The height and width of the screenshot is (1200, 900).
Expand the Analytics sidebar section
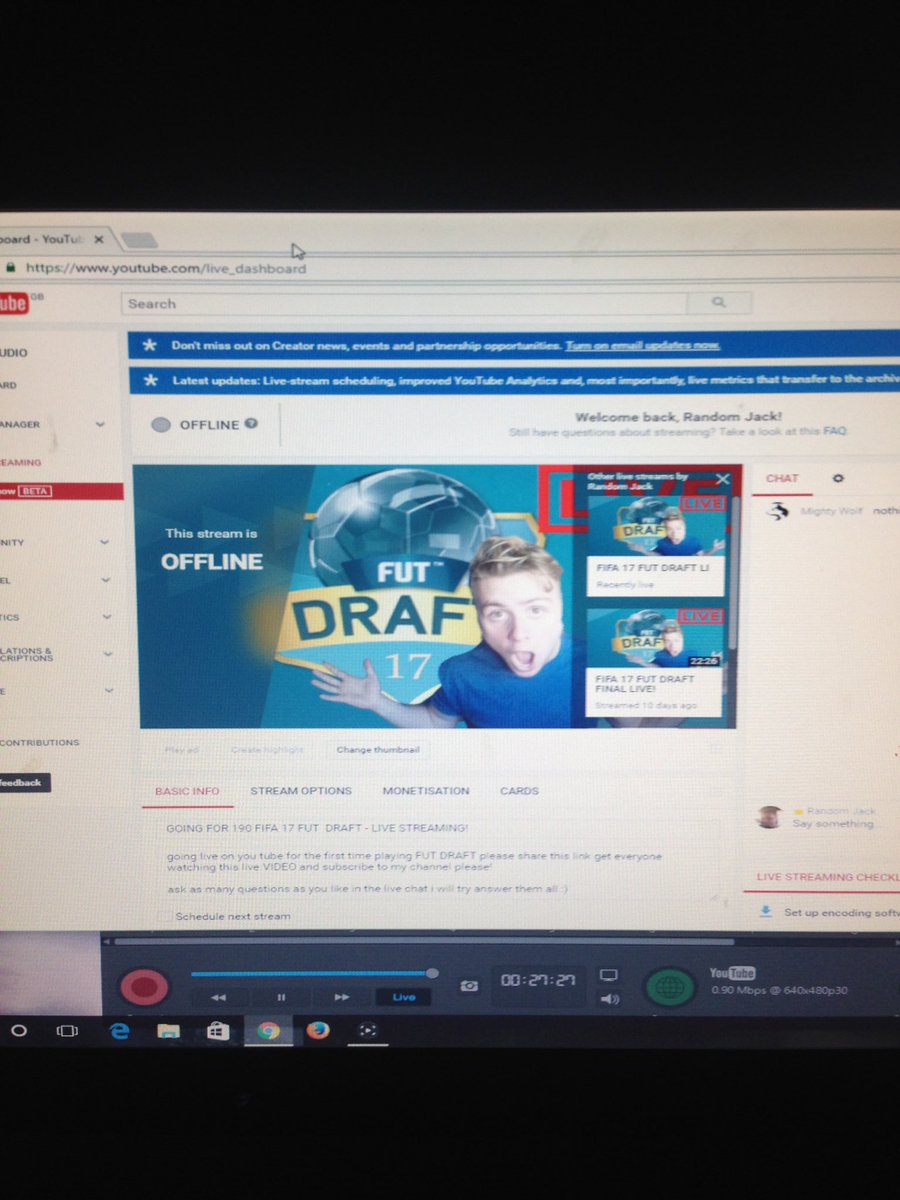(106, 617)
